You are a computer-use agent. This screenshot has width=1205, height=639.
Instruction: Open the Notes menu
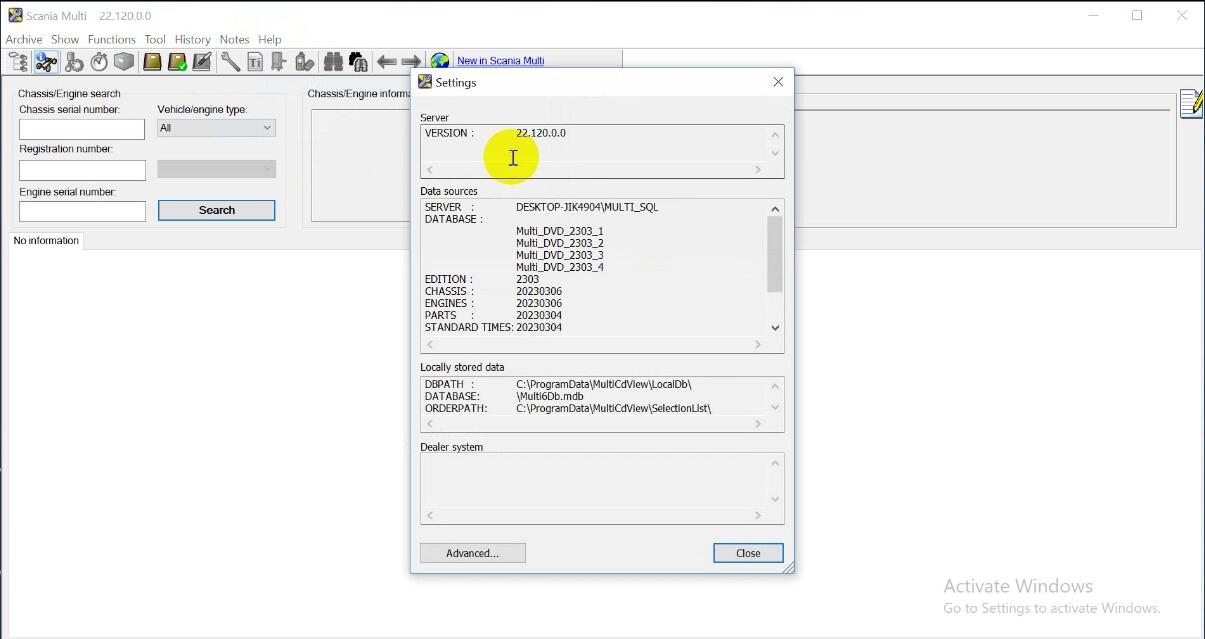(x=234, y=40)
